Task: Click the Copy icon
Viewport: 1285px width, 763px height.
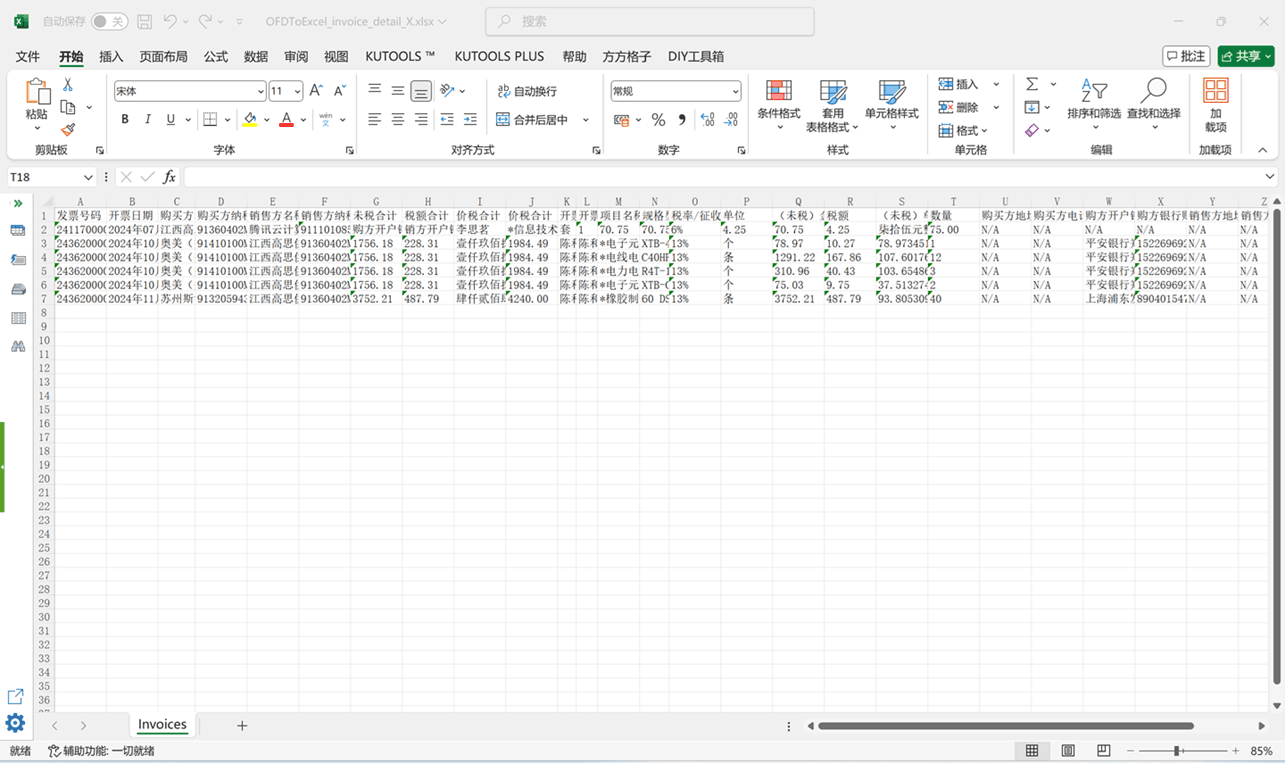Action: (68, 107)
